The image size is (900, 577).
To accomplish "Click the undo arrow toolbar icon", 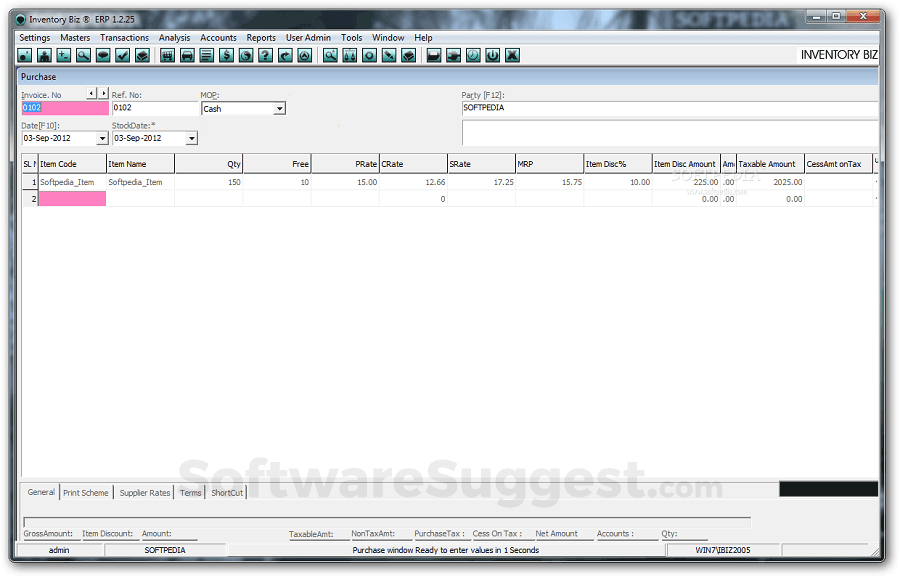I will coord(283,55).
